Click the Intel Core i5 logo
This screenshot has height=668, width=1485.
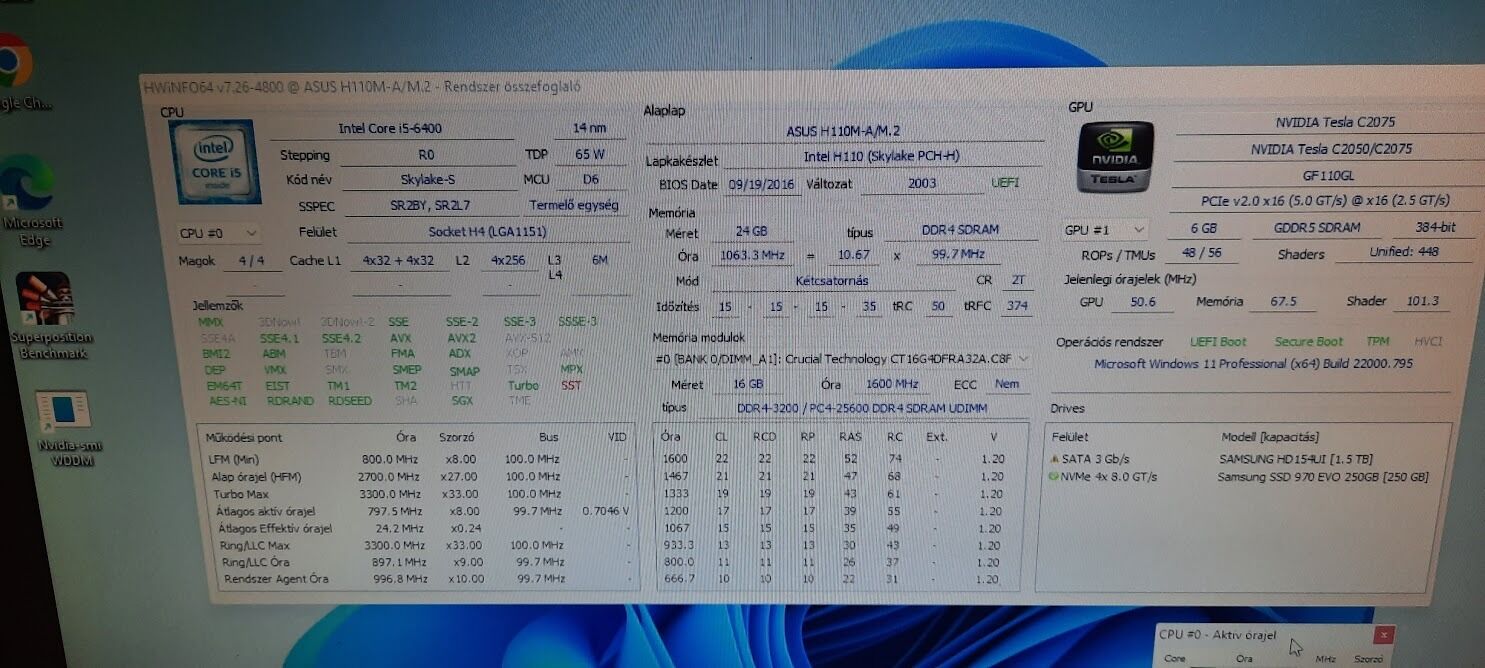tap(215, 164)
